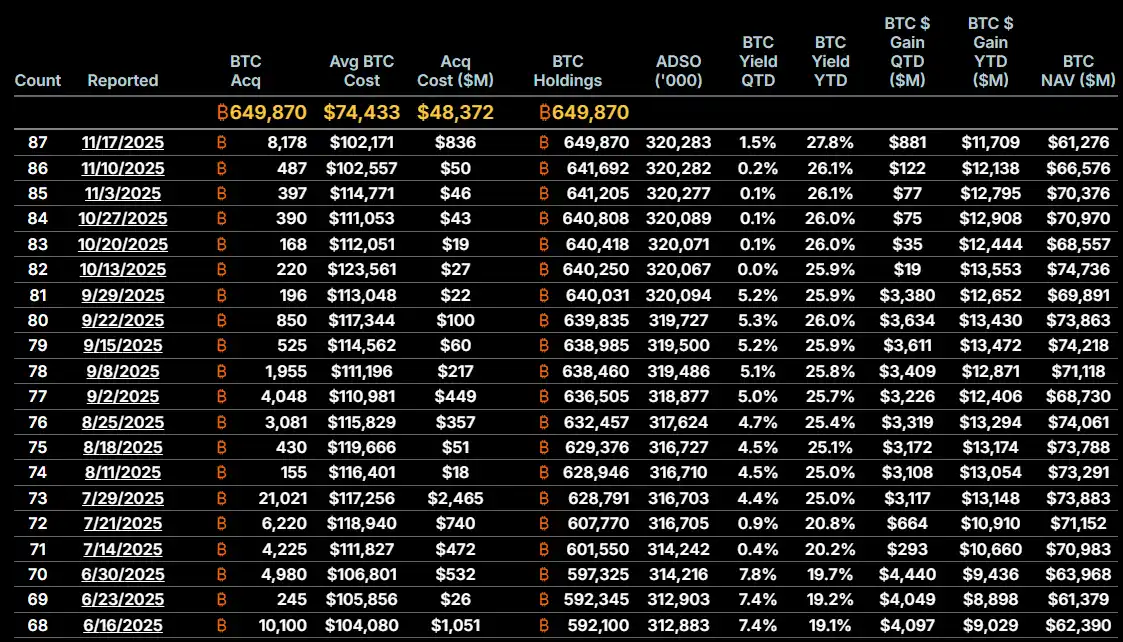
Task: Click the Avg BTC Cost total of $74,433
Action: click(361, 113)
